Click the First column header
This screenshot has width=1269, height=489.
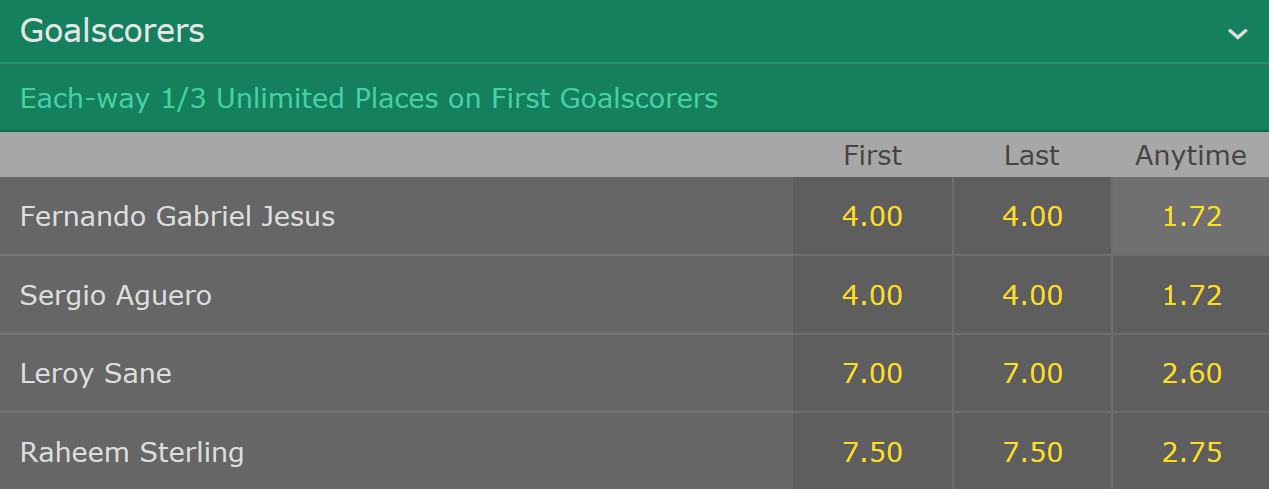(873, 155)
